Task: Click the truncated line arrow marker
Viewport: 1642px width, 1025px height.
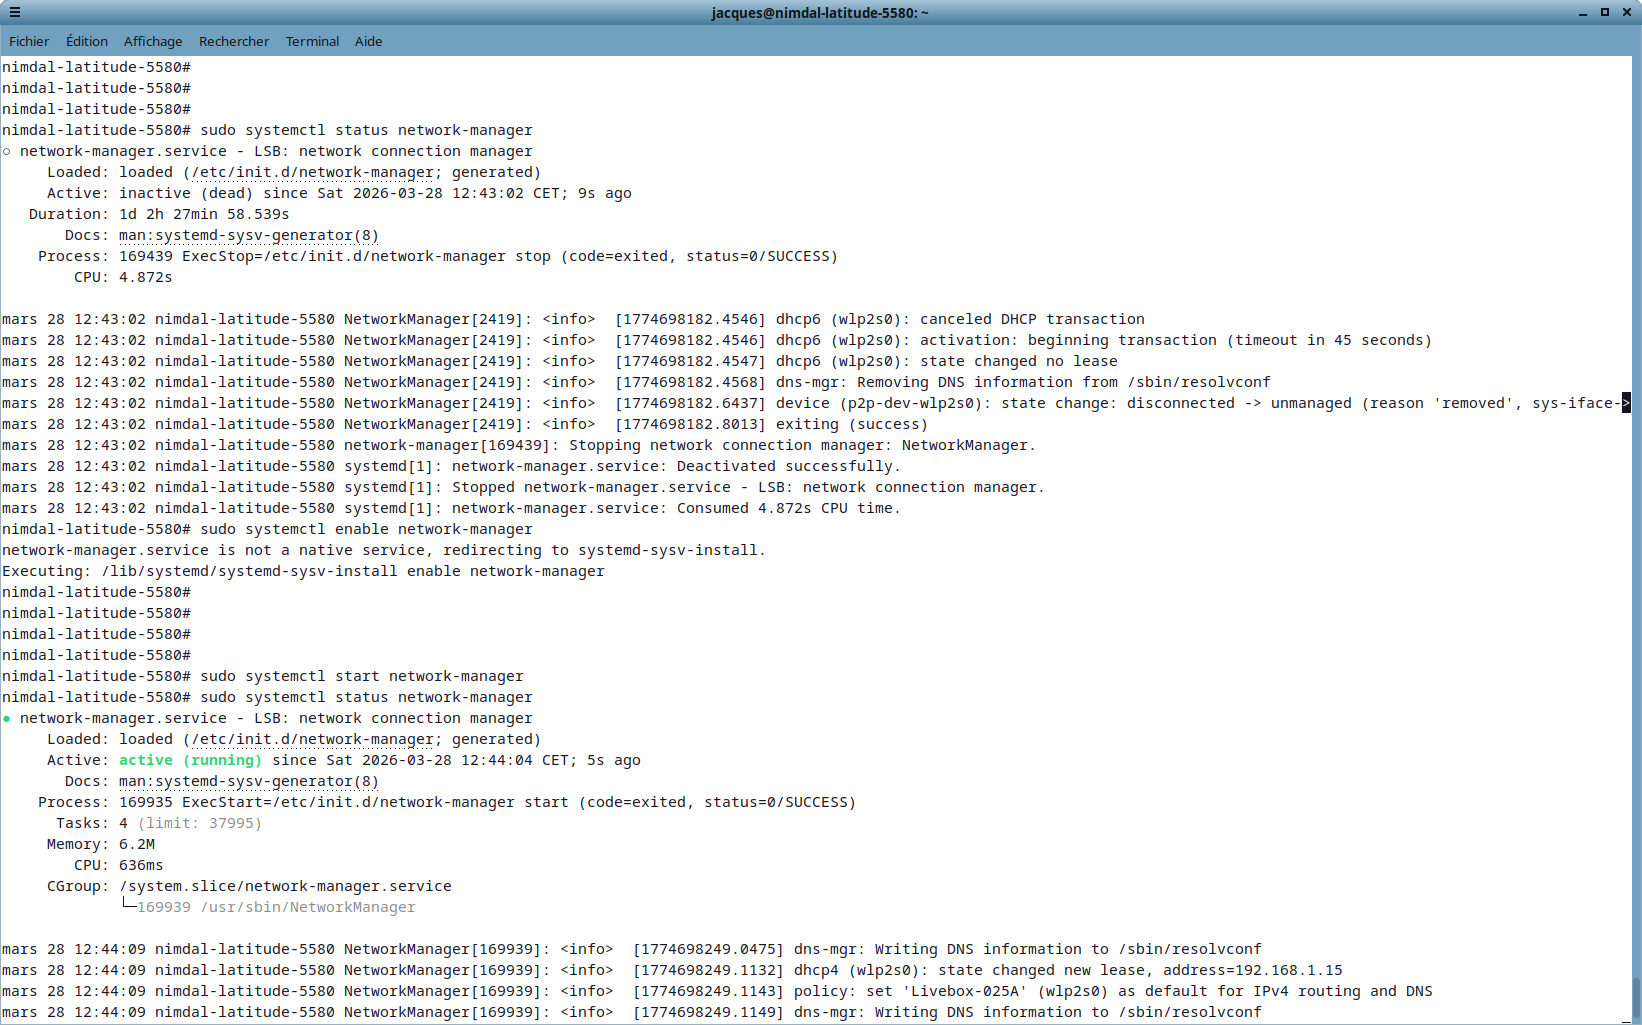Action: (1626, 403)
